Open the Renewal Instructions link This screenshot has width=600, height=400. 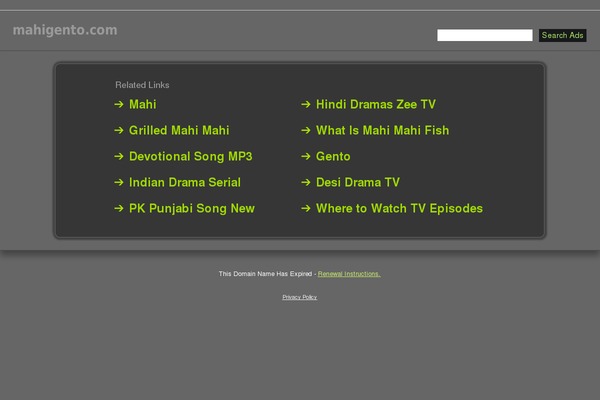[x=349, y=274]
